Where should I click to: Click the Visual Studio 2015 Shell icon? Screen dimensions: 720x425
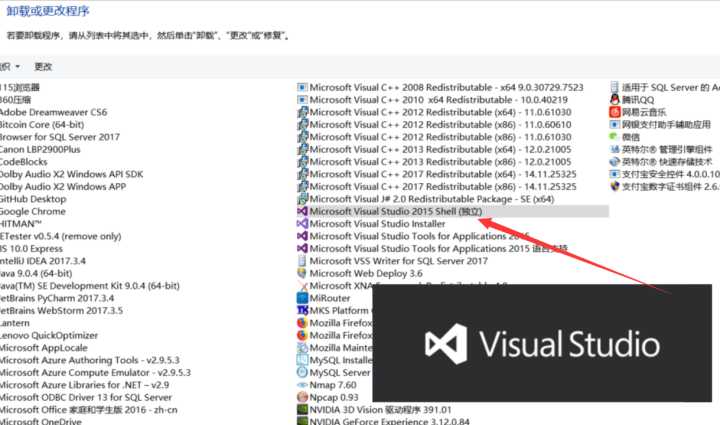302,212
